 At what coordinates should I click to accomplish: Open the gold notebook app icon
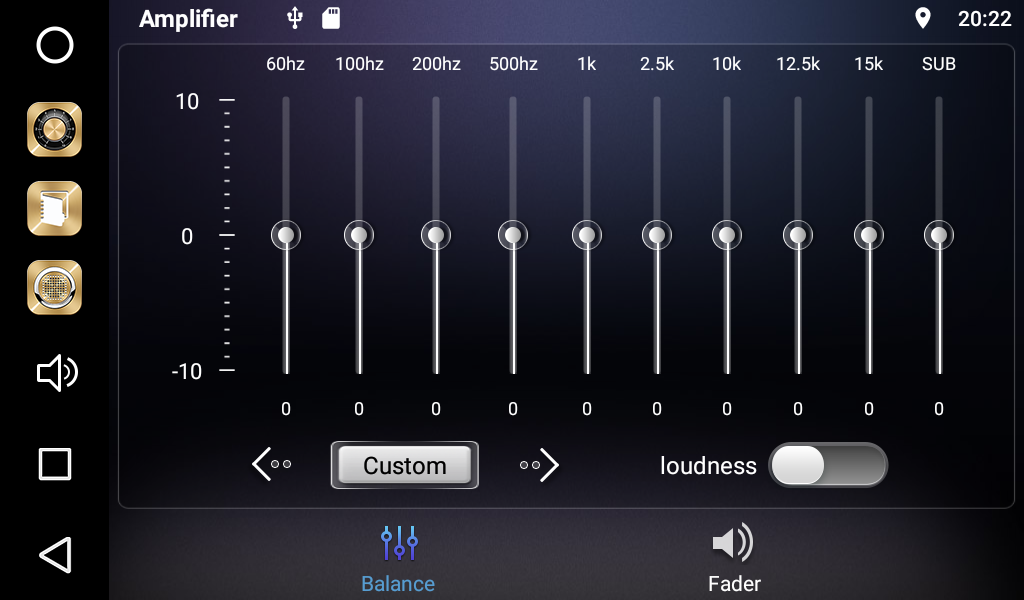(54, 208)
